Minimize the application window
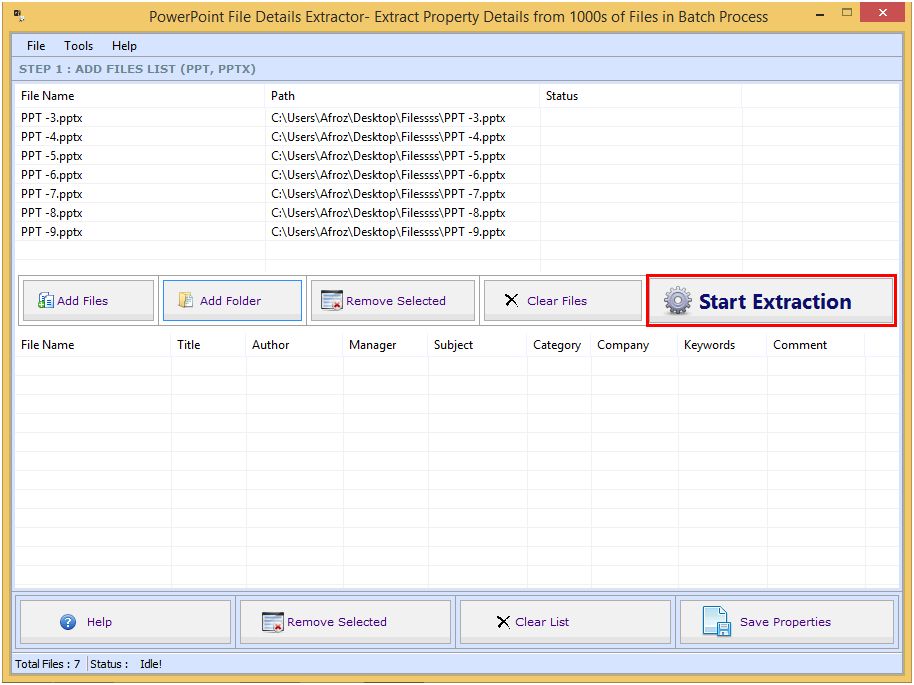914x685 pixels. pos(820,14)
